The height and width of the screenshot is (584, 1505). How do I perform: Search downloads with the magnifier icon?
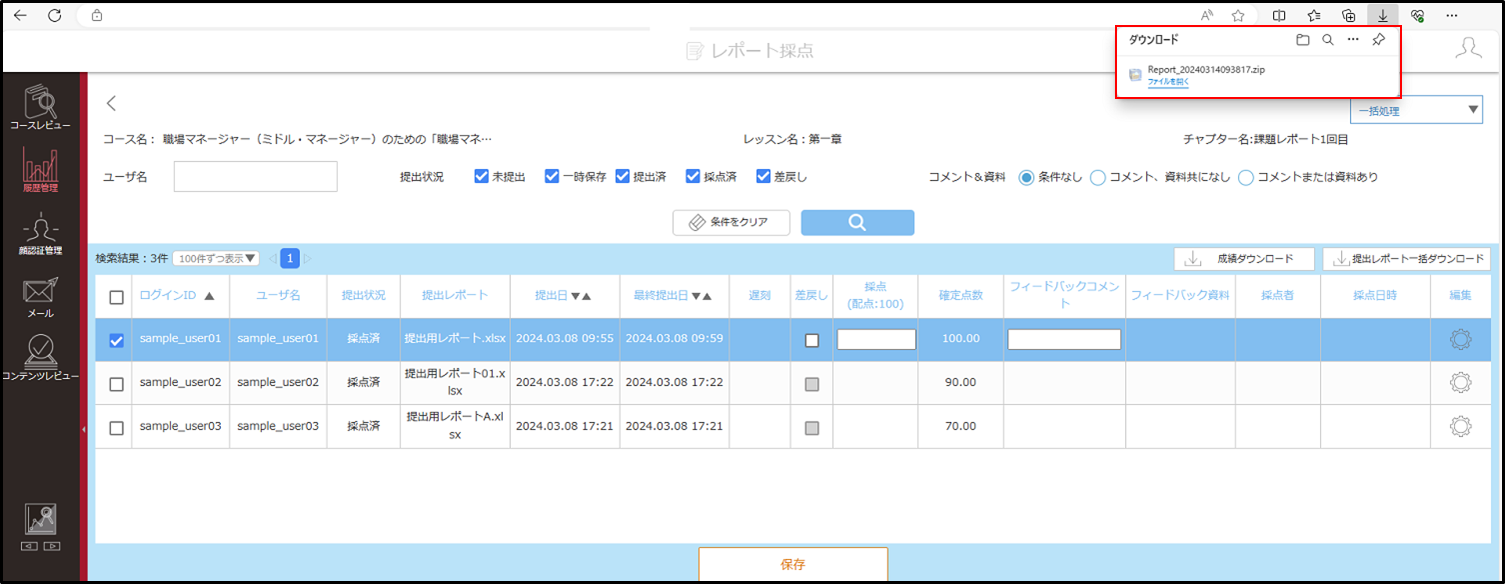pyautogui.click(x=1327, y=40)
